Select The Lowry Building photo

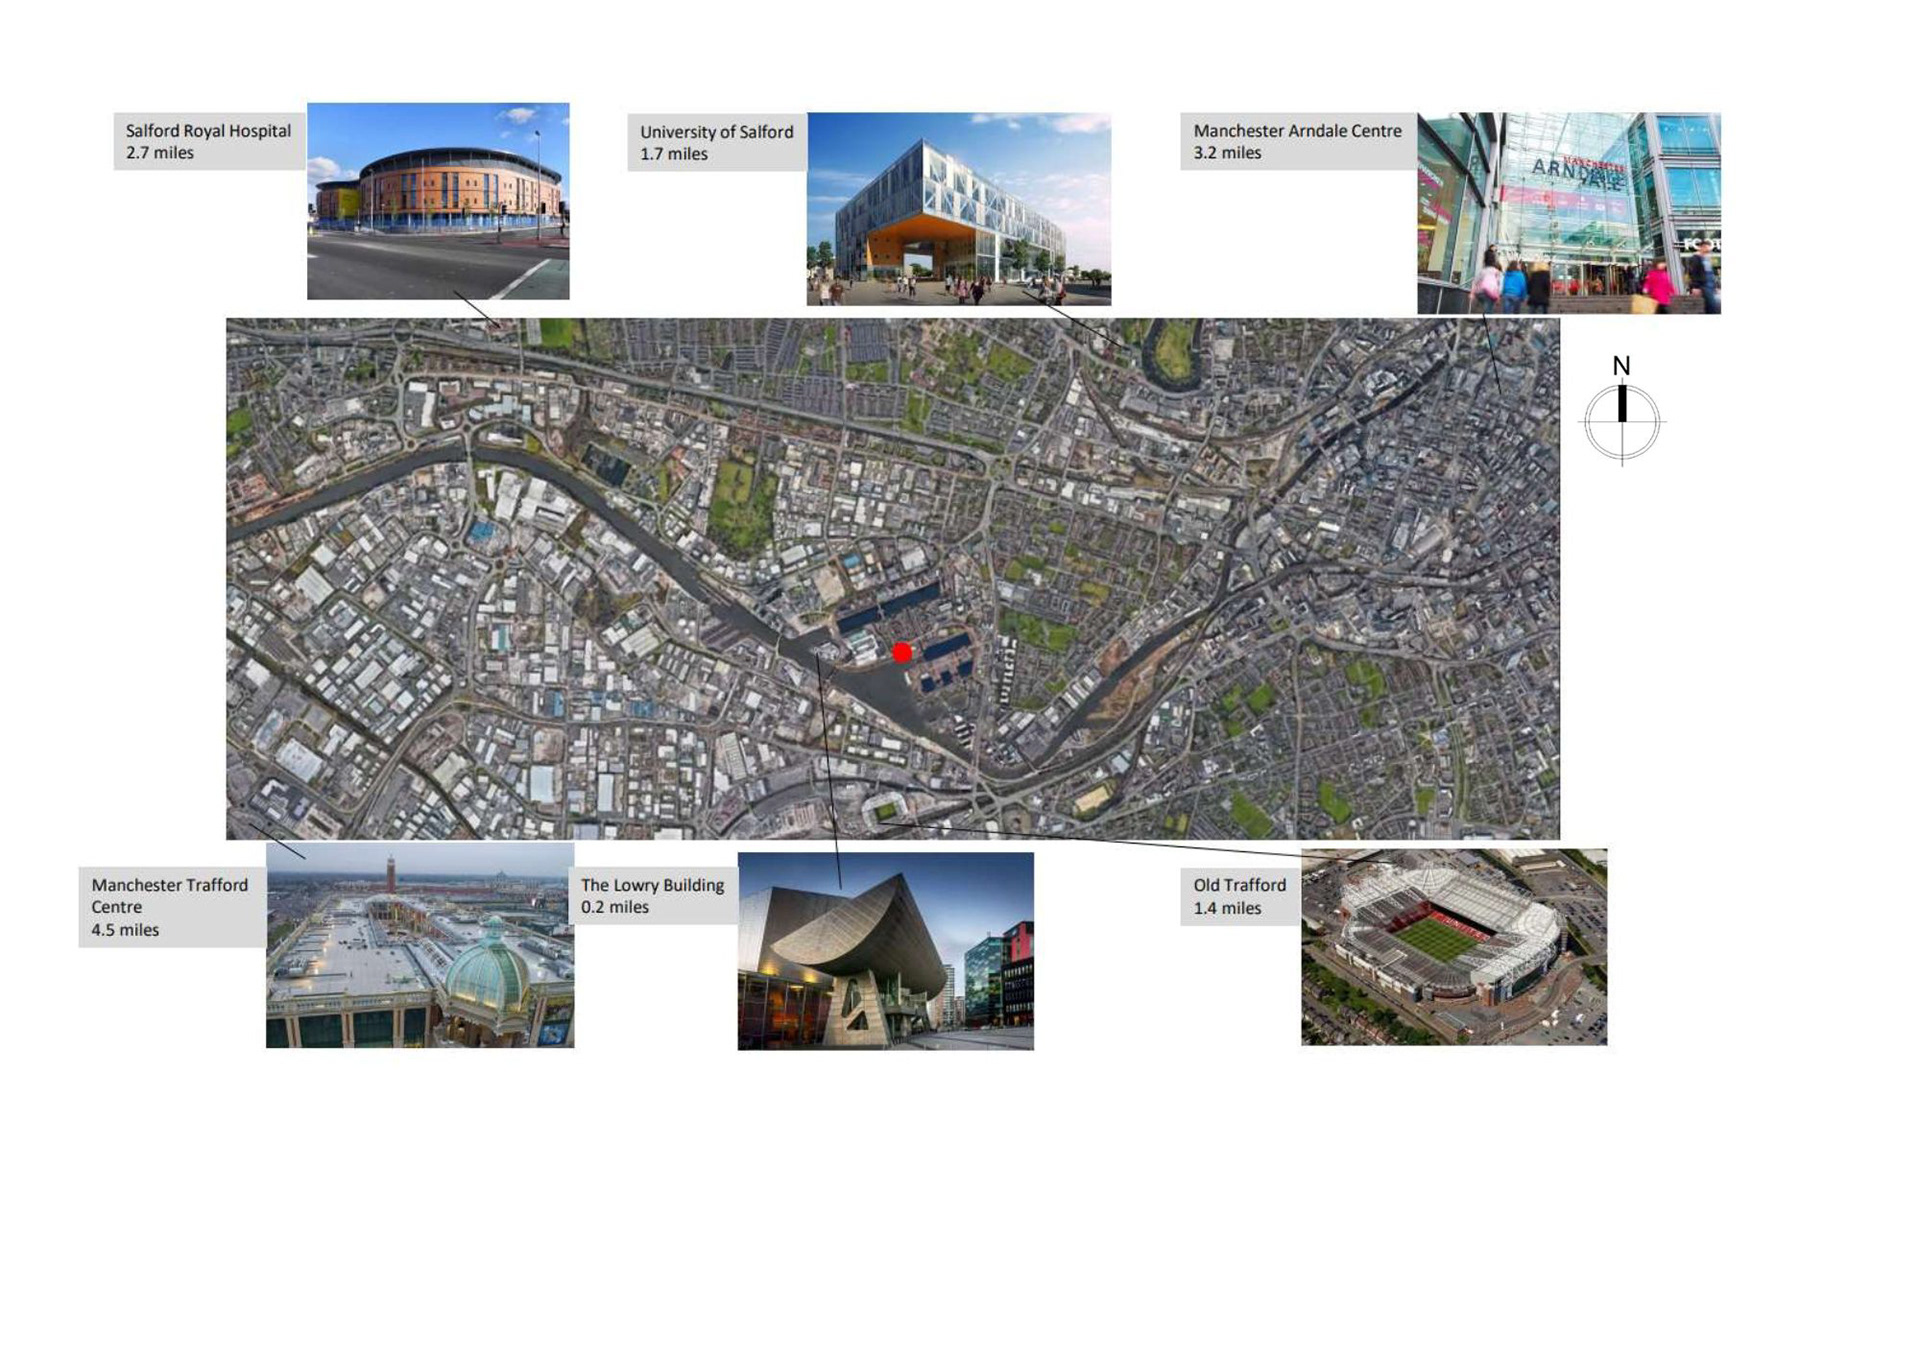click(885, 950)
